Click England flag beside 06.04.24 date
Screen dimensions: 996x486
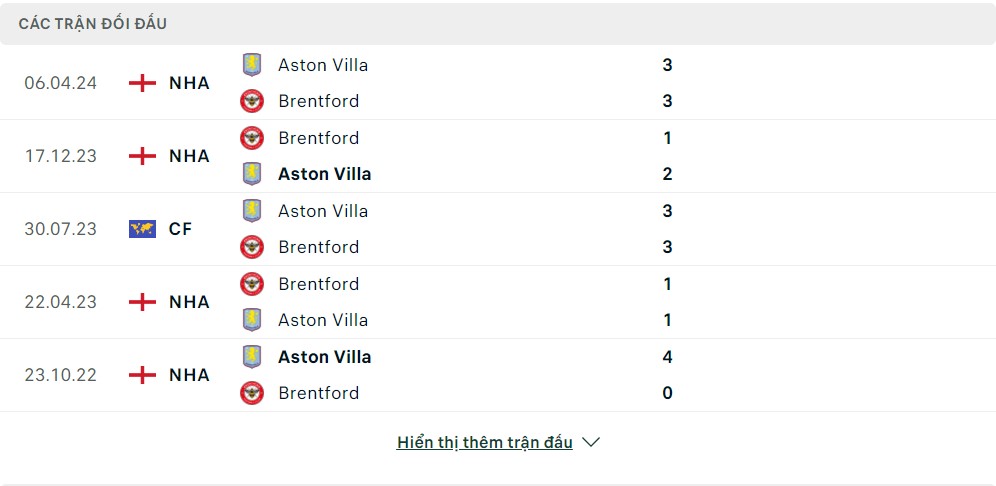[143, 83]
